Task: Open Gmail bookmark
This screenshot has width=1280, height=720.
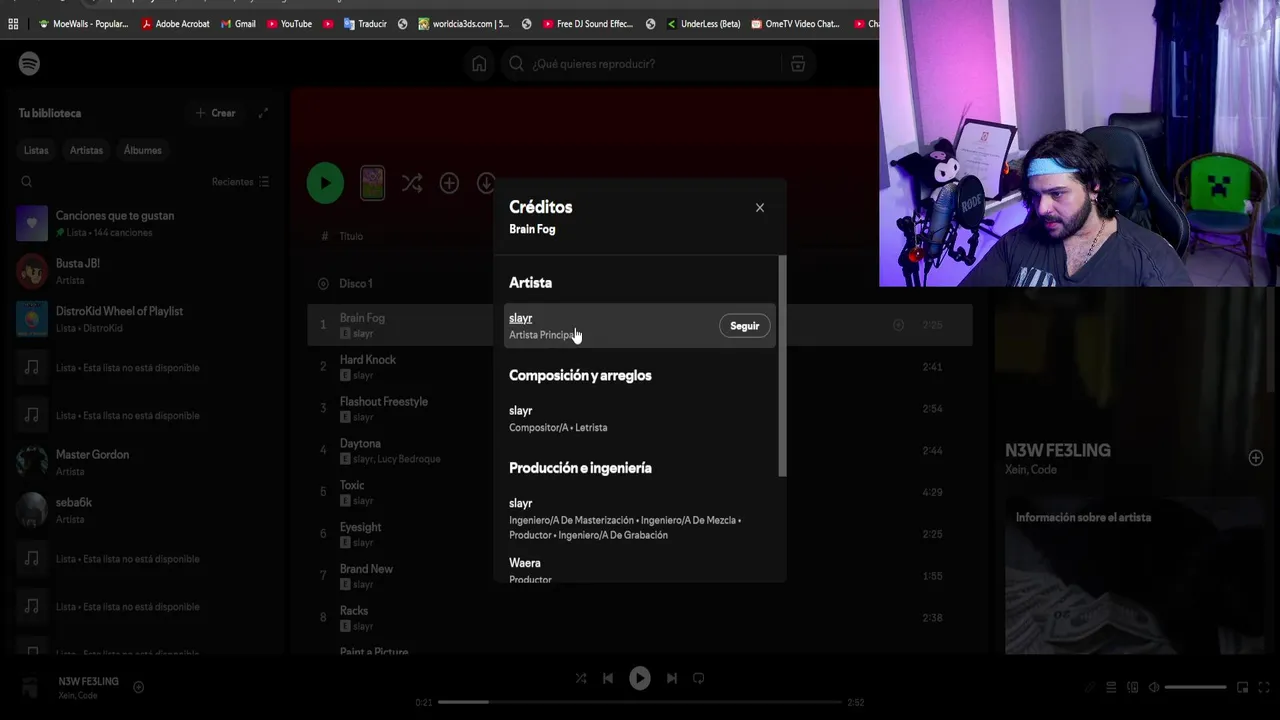Action: 238,24
